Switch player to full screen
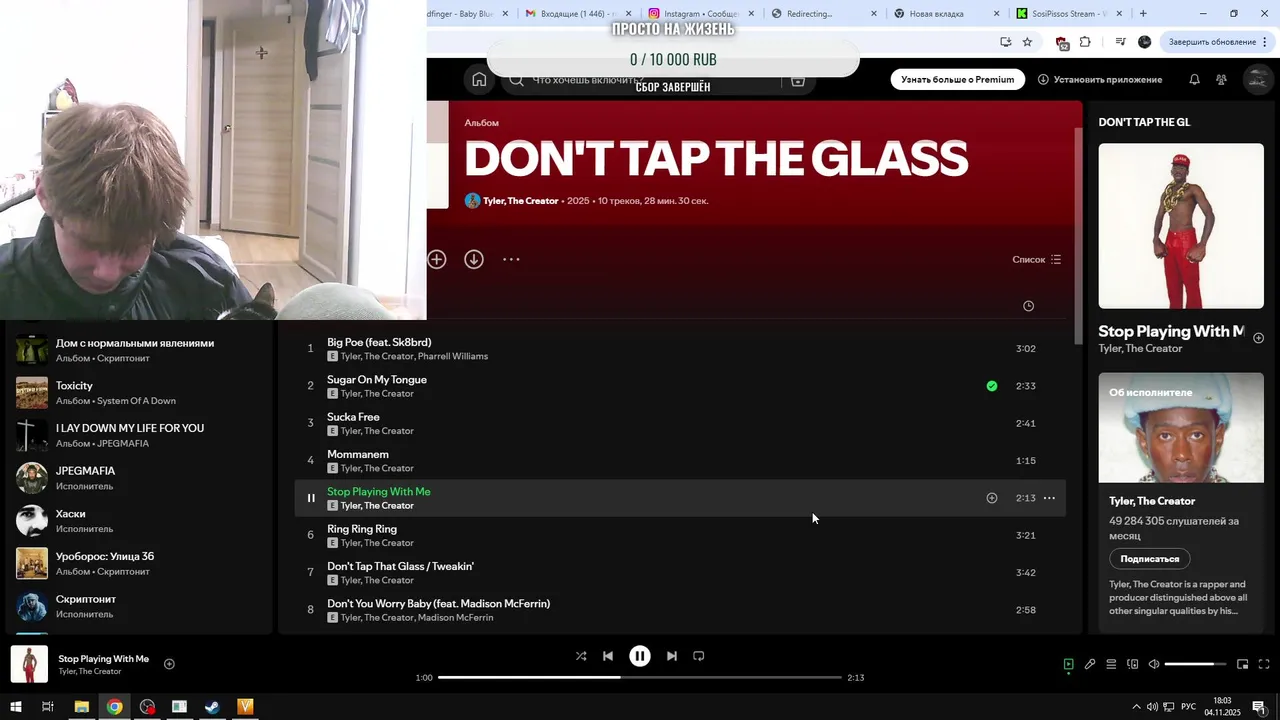Image resolution: width=1280 pixels, height=720 pixels. 1264,664
